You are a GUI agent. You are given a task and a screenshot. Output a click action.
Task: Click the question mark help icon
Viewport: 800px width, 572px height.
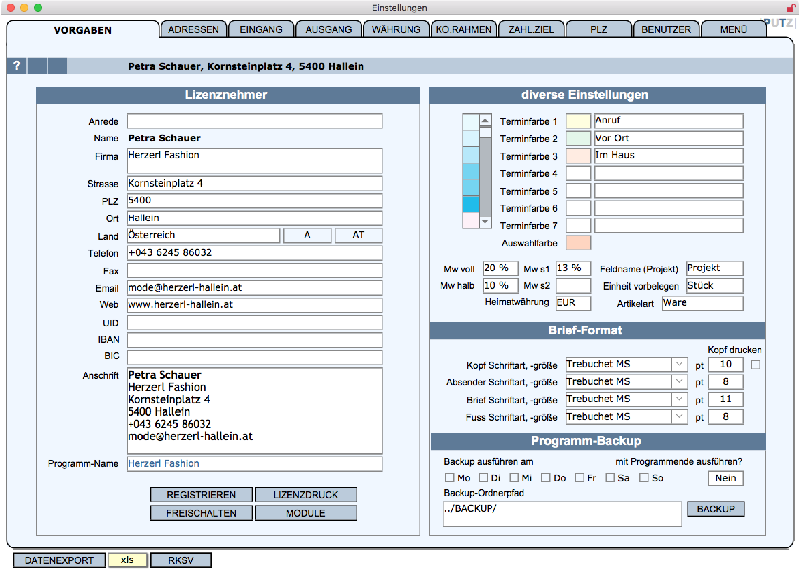click(17, 66)
